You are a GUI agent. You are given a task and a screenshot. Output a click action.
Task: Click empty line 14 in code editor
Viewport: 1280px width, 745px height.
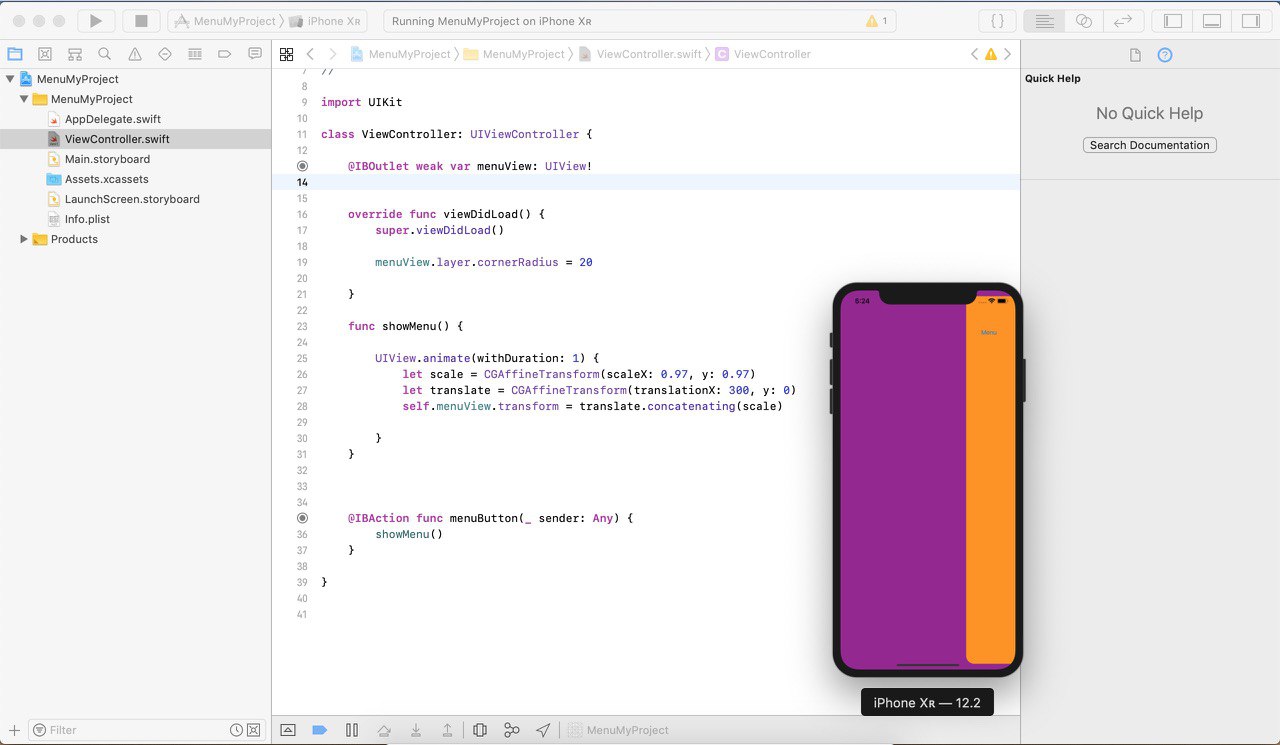(646, 182)
